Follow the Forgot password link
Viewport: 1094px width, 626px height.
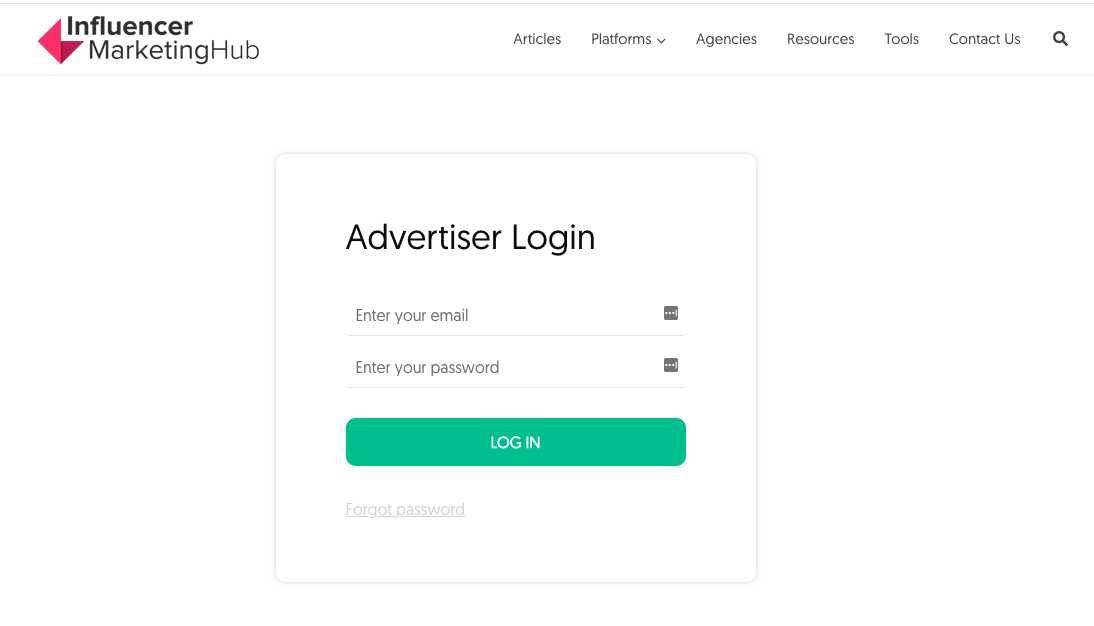(405, 509)
